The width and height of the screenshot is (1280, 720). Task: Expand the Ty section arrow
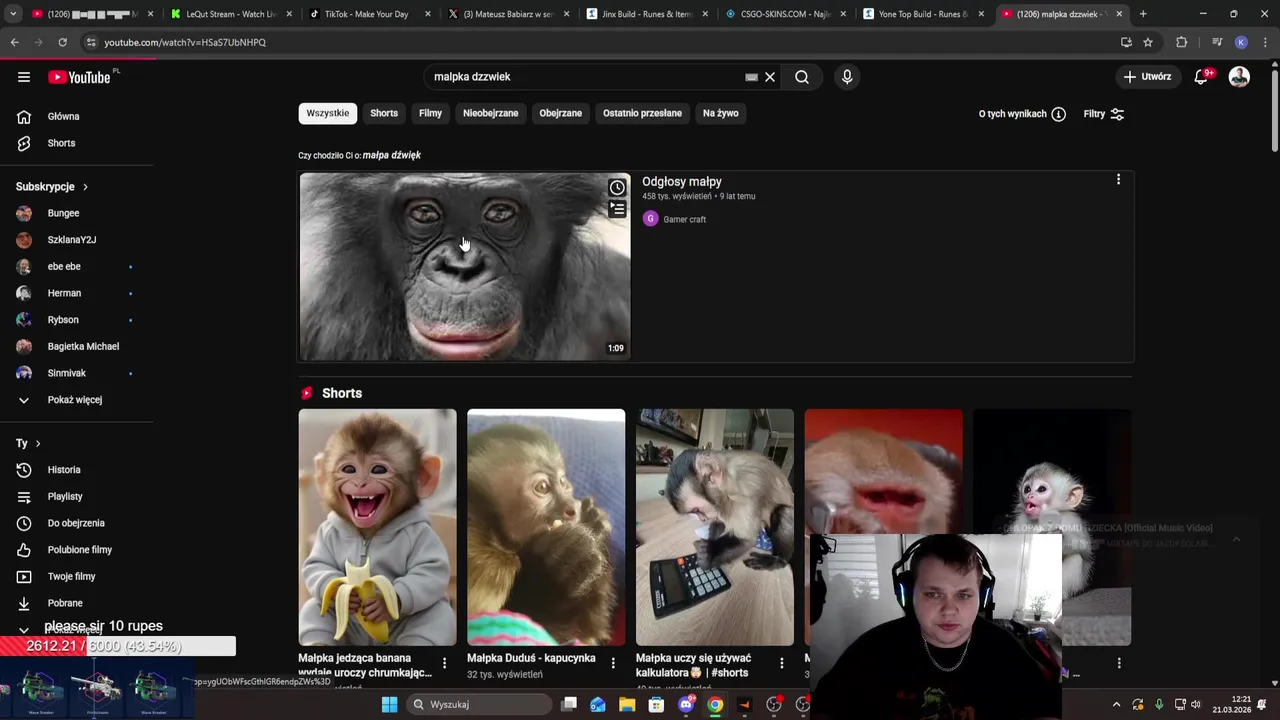pos(38,443)
